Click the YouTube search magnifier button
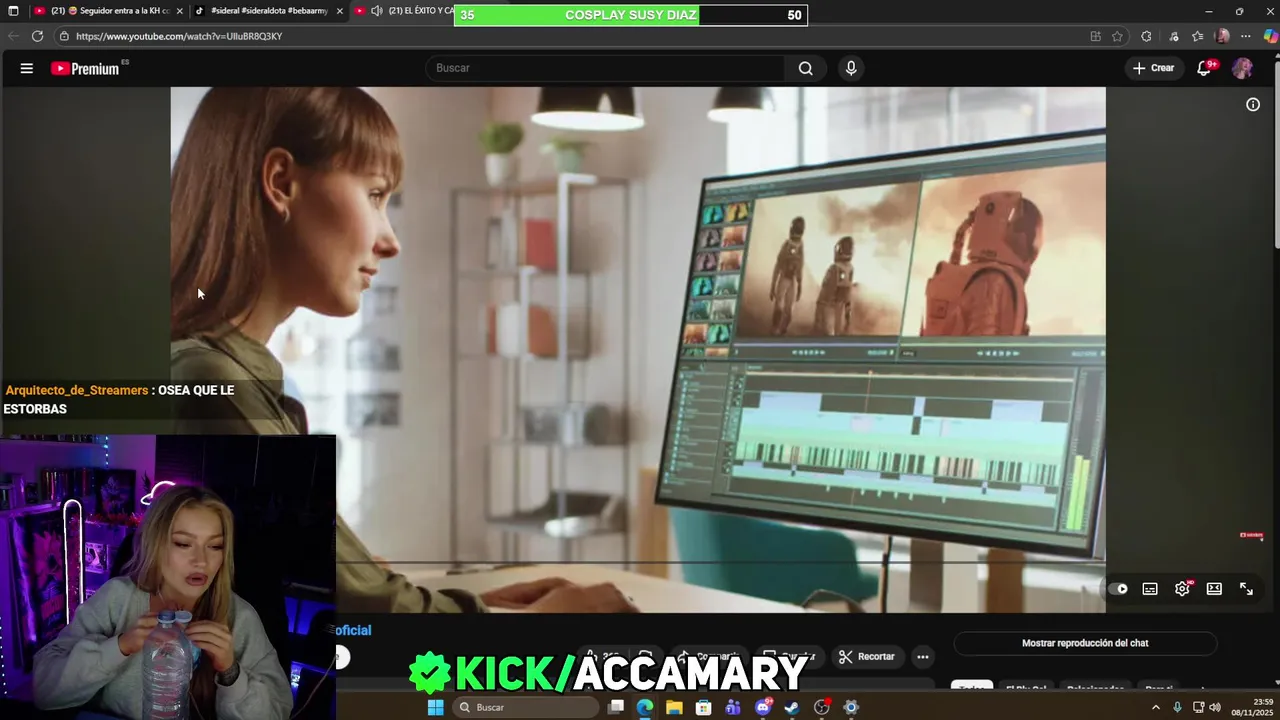Screen dimensions: 1280x720 806,68
